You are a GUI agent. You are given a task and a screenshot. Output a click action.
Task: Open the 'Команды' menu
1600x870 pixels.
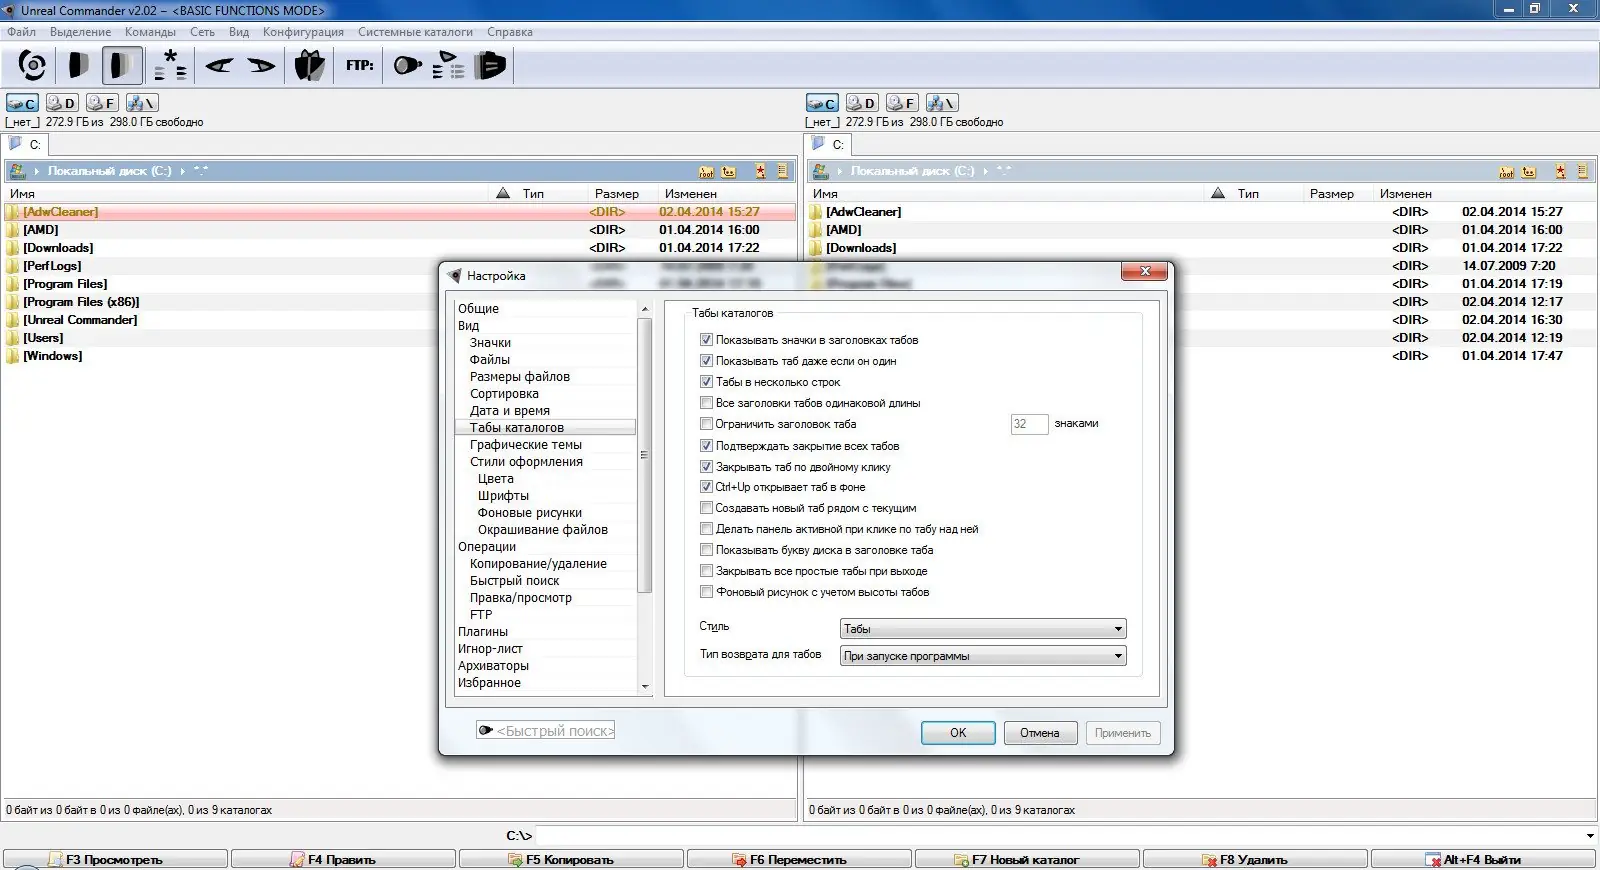(x=150, y=32)
